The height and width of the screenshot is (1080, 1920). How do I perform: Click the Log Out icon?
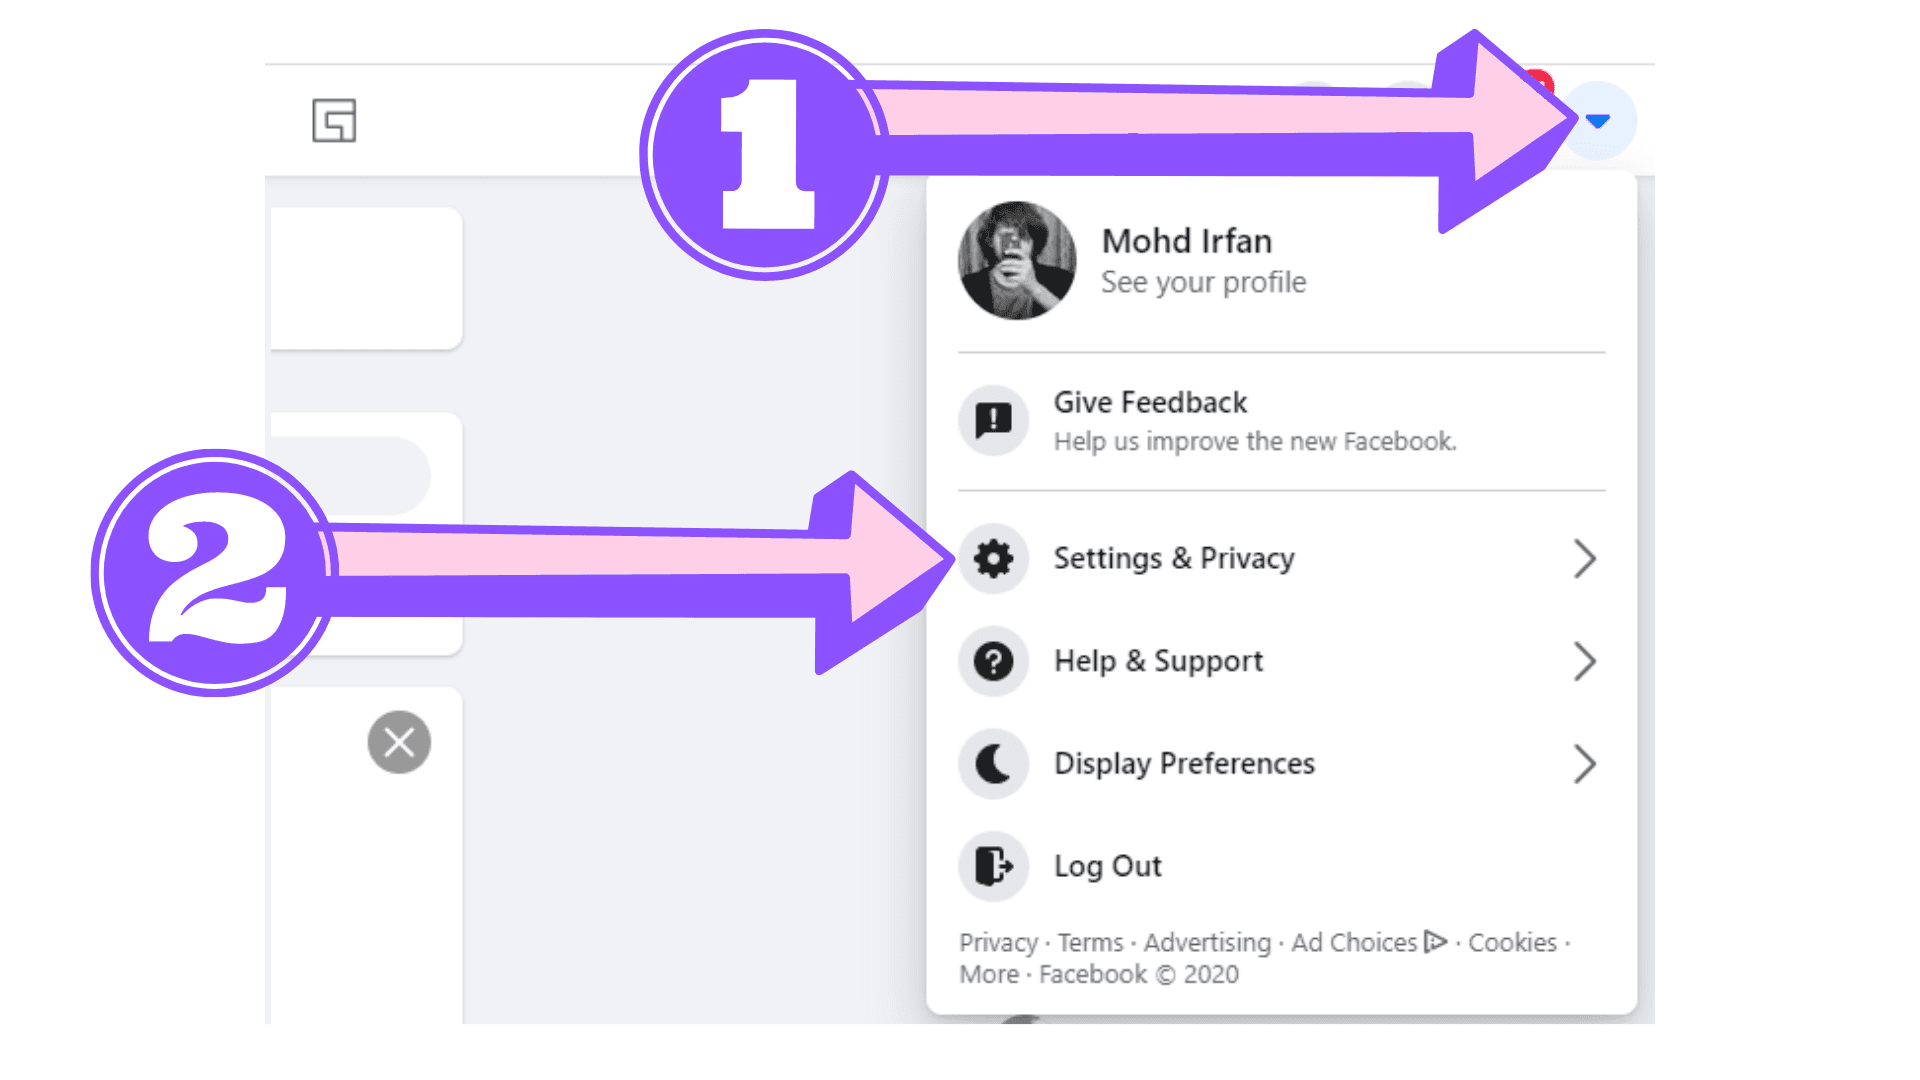pyautogui.click(x=993, y=865)
